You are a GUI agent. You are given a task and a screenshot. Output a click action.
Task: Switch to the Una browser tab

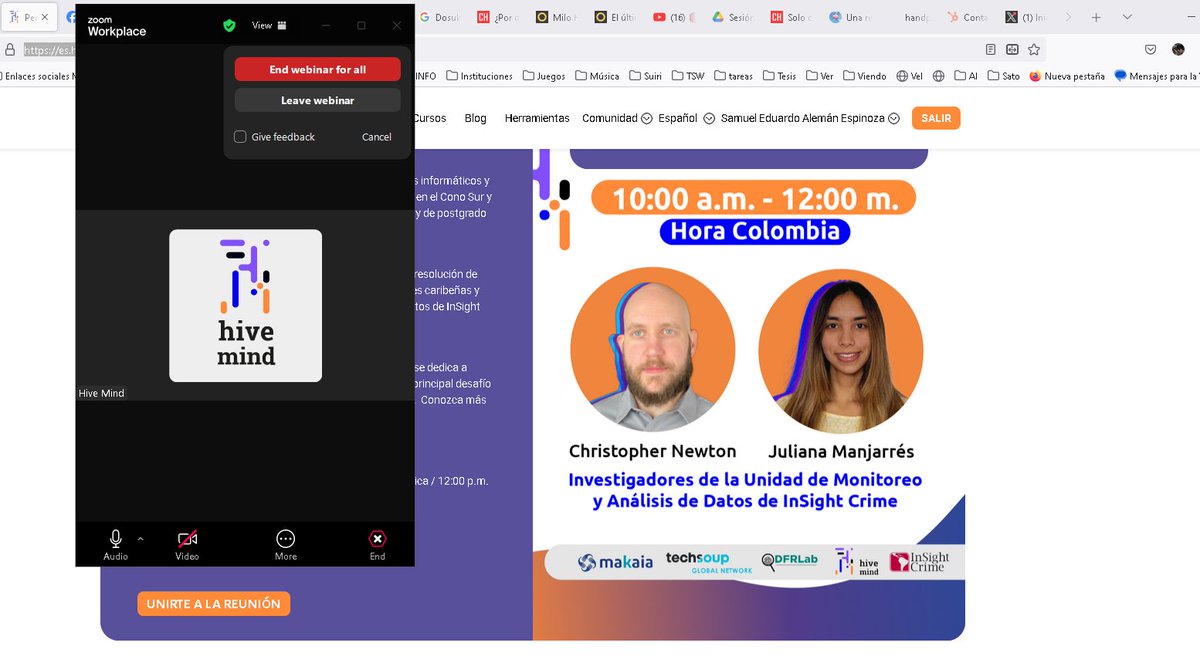coord(848,17)
